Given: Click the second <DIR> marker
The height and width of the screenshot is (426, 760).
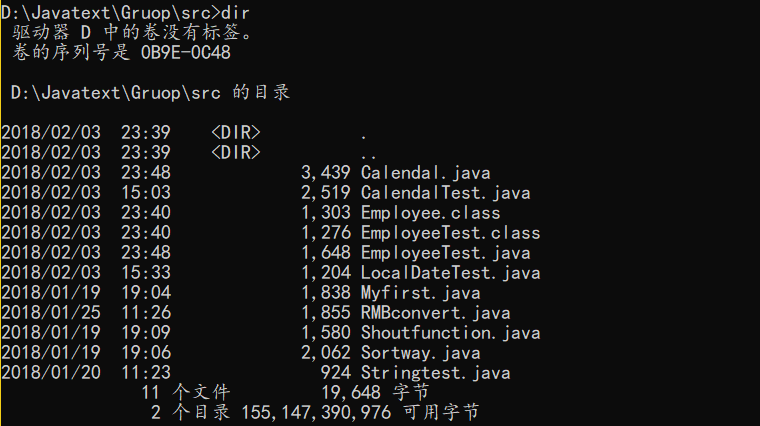Looking at the screenshot, I should coord(236,152).
